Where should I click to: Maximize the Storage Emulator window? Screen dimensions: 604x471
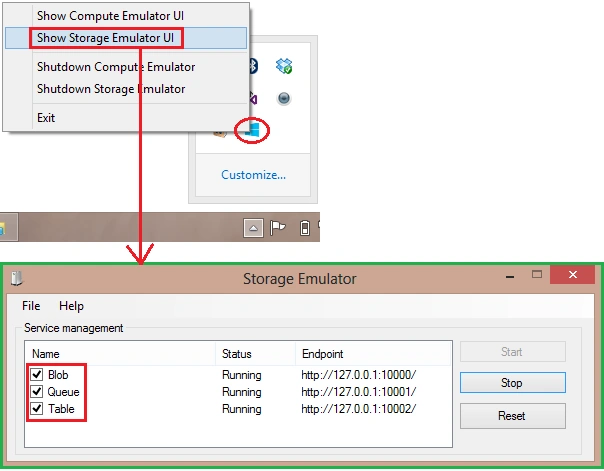tap(537, 274)
